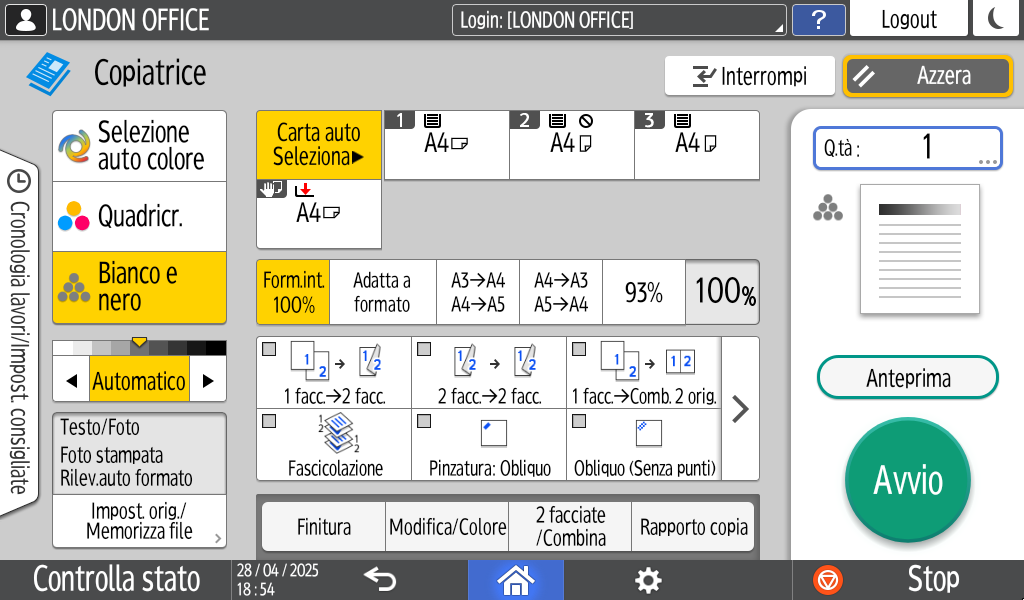Go to the home screen icon

[x=515, y=580]
